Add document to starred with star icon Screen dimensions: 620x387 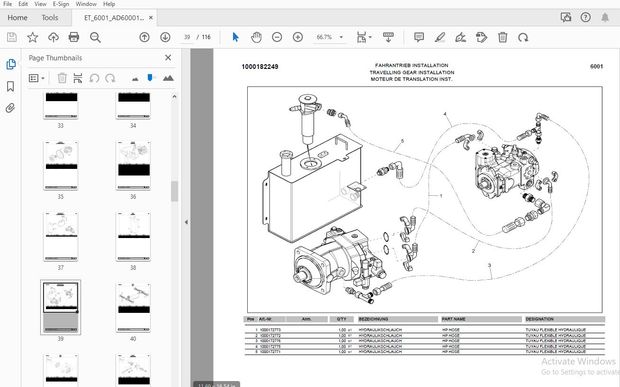click(32, 37)
